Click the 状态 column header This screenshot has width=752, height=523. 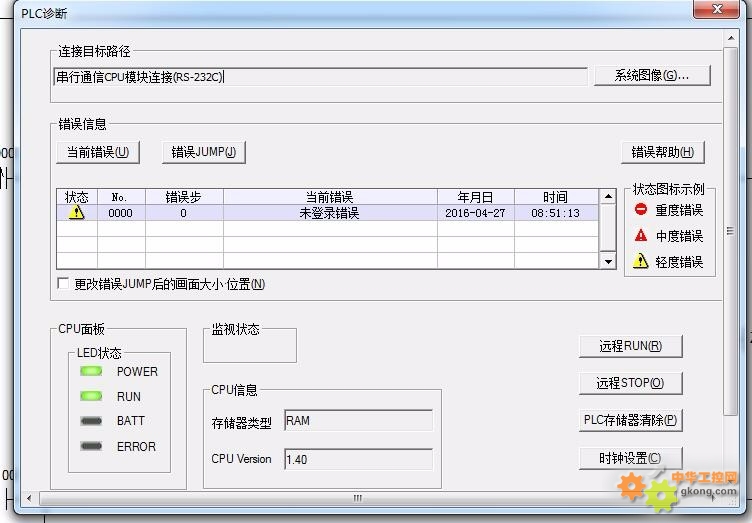(x=77, y=197)
